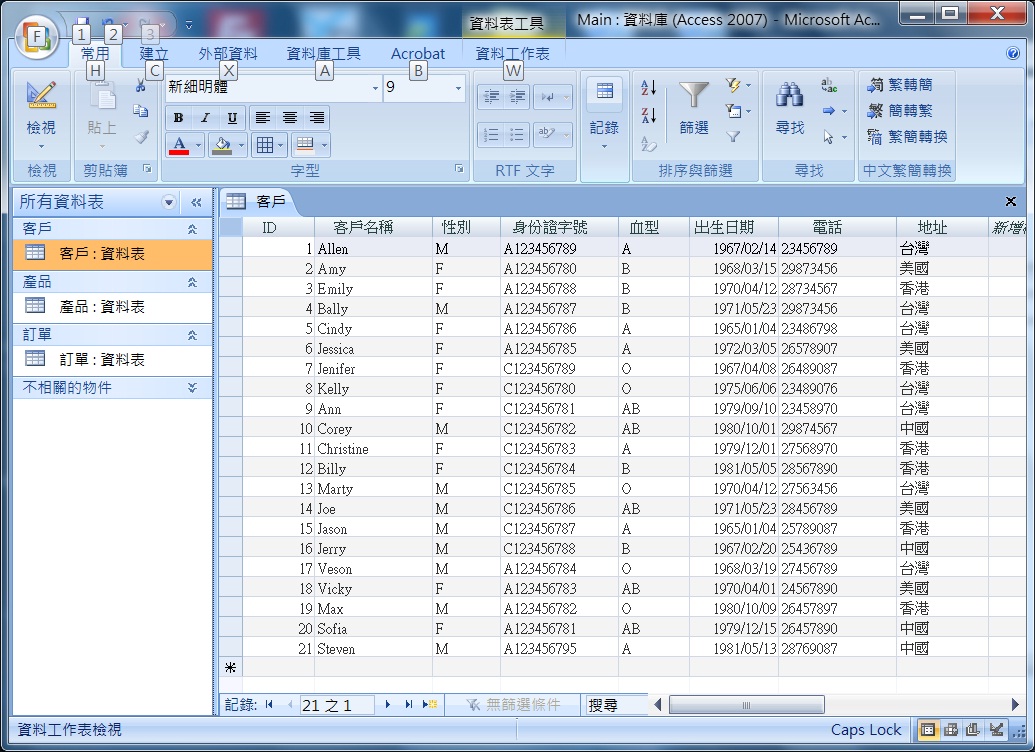The height and width of the screenshot is (752, 1035).
Task: Switch to the Acrobat tab
Action: click(x=418, y=54)
